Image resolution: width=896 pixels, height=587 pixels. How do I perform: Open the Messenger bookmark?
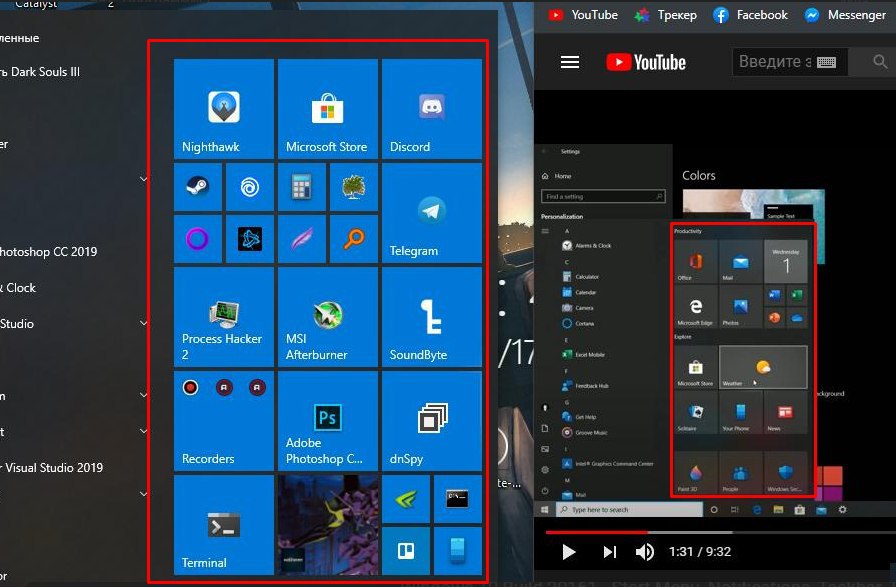[x=845, y=15]
